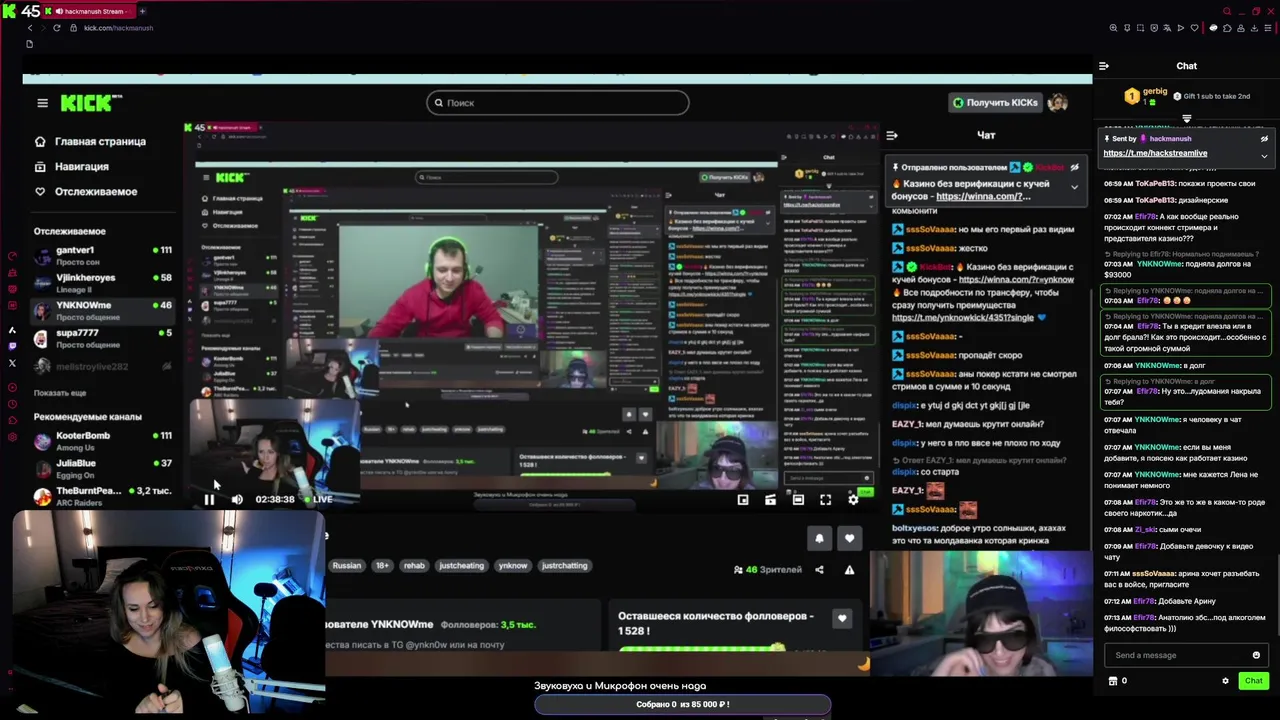Click the report warning triangle icon
The height and width of the screenshot is (720, 1280).
[849, 570]
